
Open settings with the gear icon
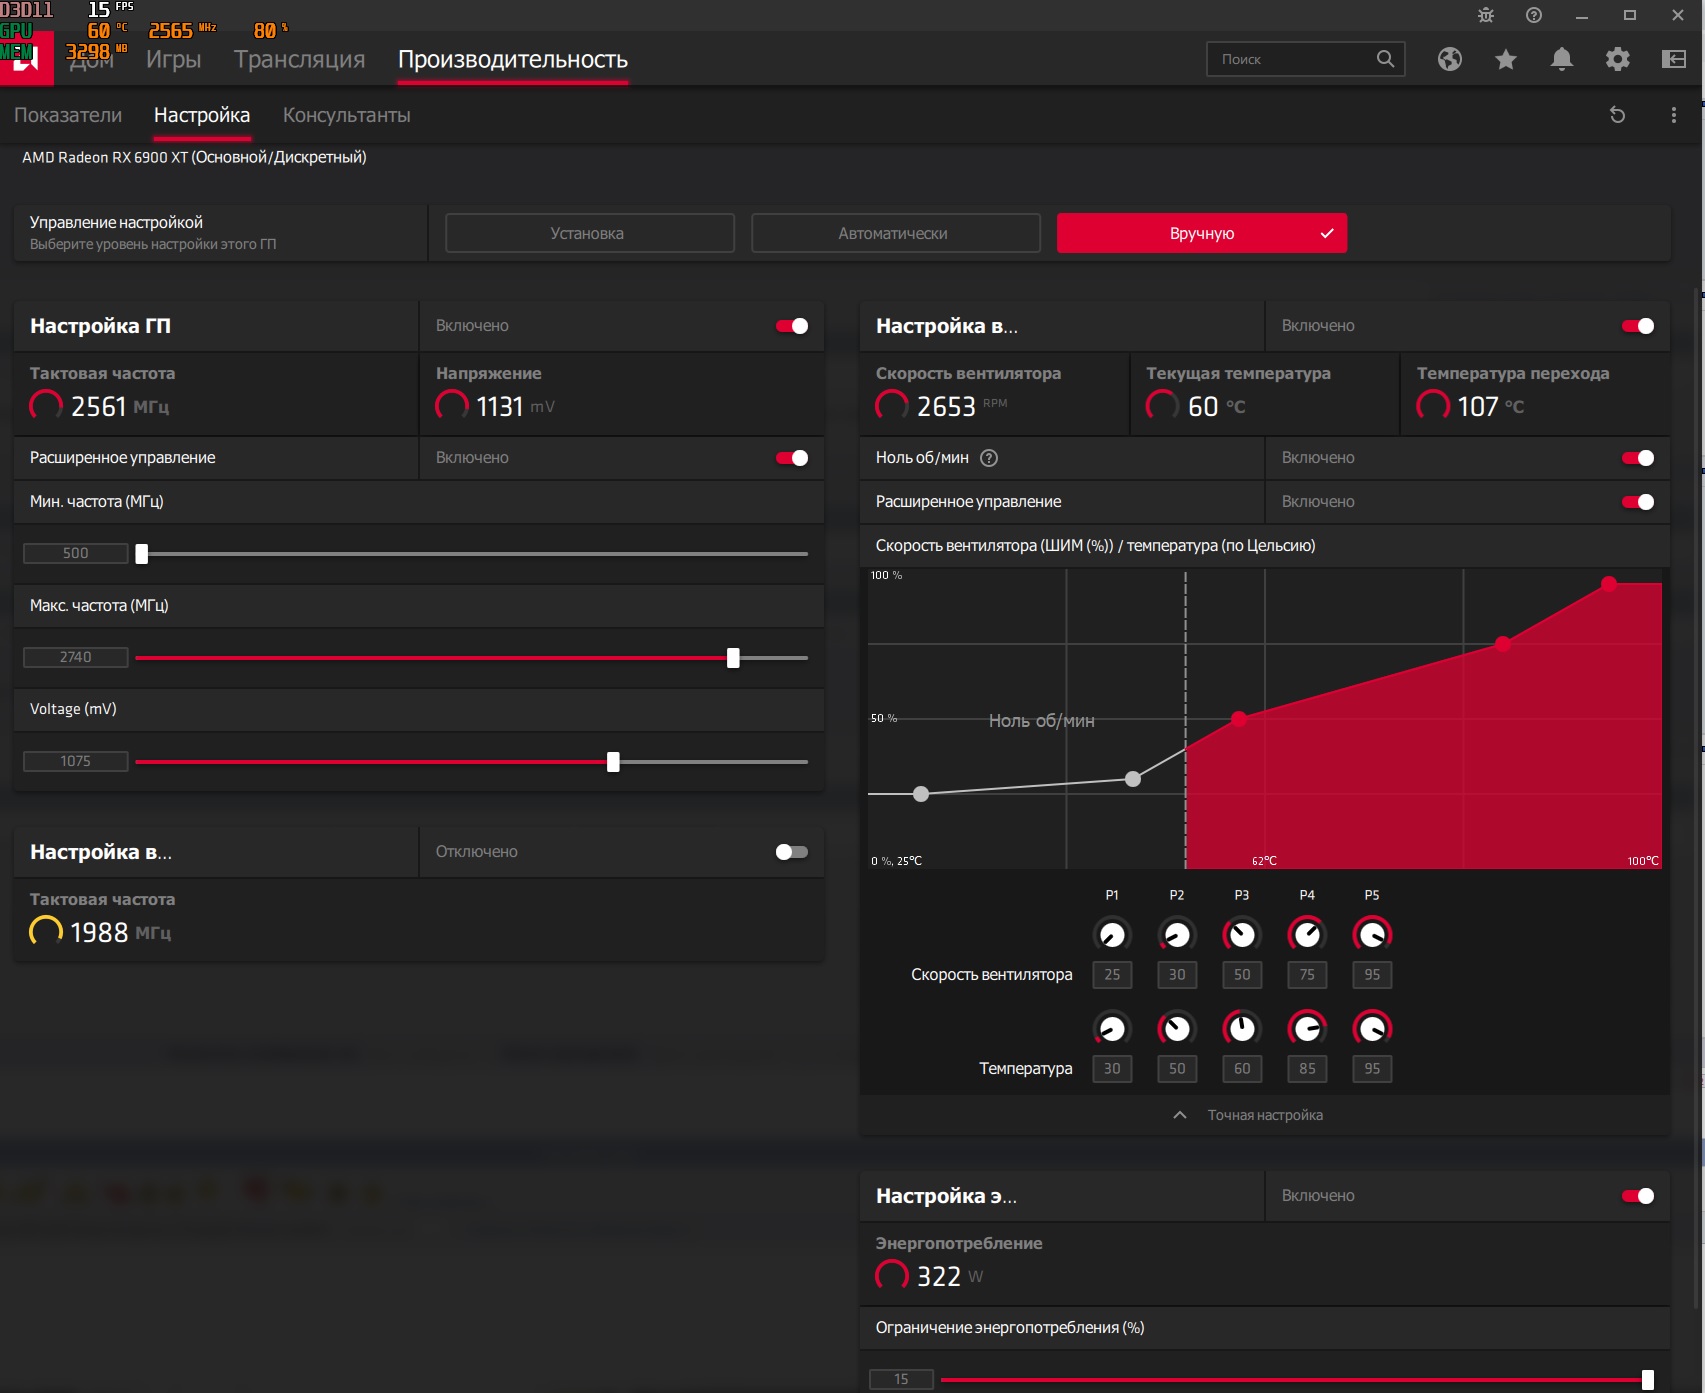click(x=1618, y=59)
